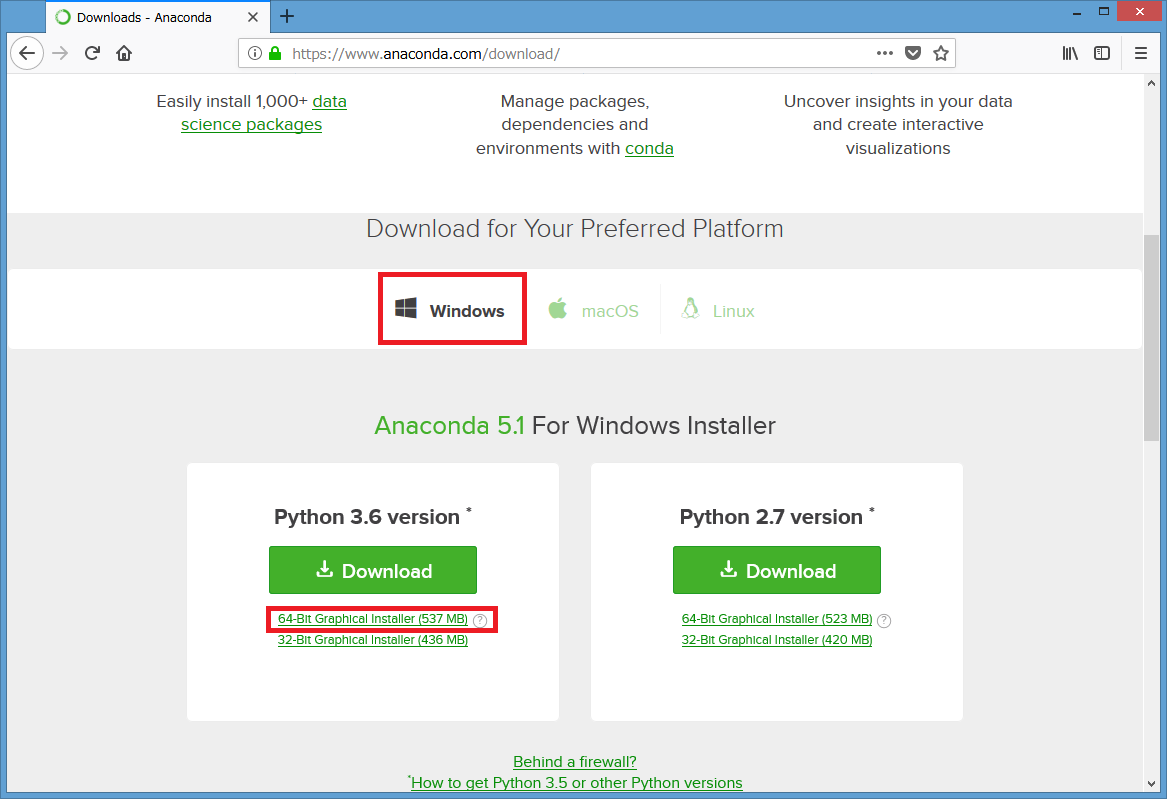Get Python 2.7 32-Bit Graphical Installer (420 MB)
Screen dimensions: 1167x799
coord(777,640)
